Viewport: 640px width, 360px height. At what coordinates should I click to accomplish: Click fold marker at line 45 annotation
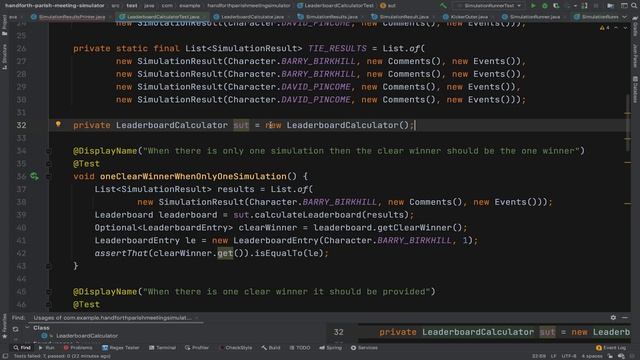49,291
